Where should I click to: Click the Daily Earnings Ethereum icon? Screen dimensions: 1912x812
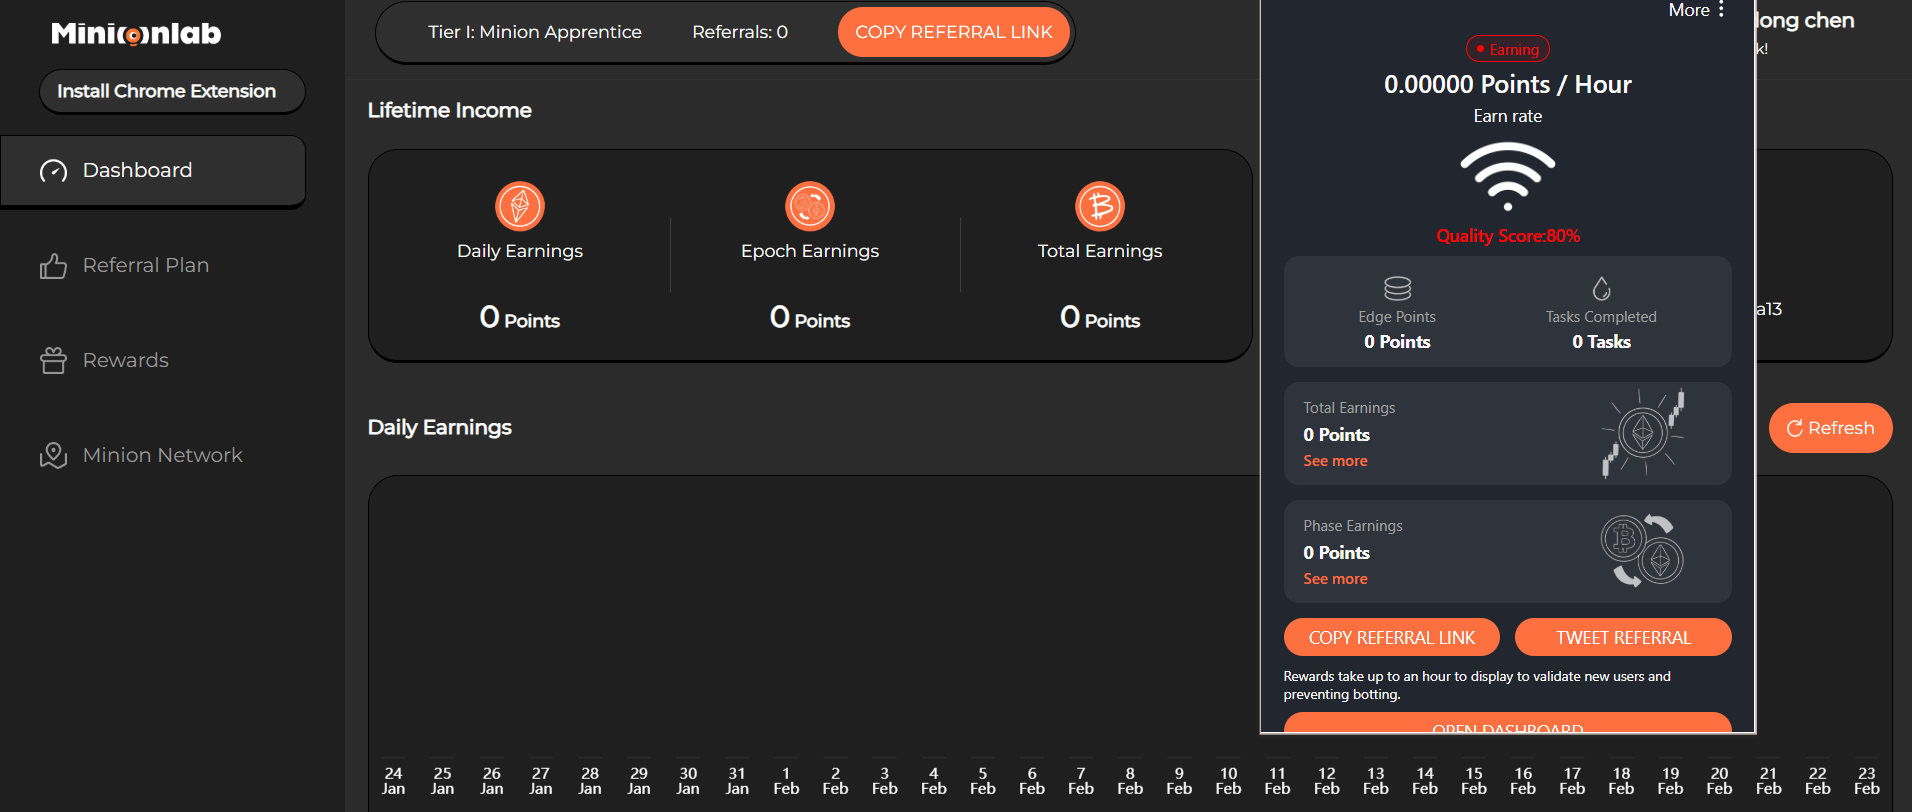pyautogui.click(x=520, y=207)
